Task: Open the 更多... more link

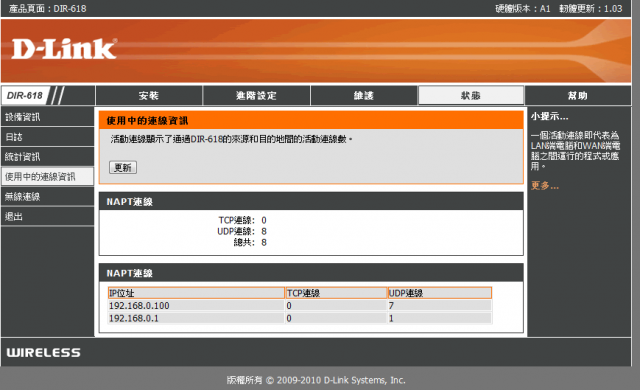Action: 545,186
